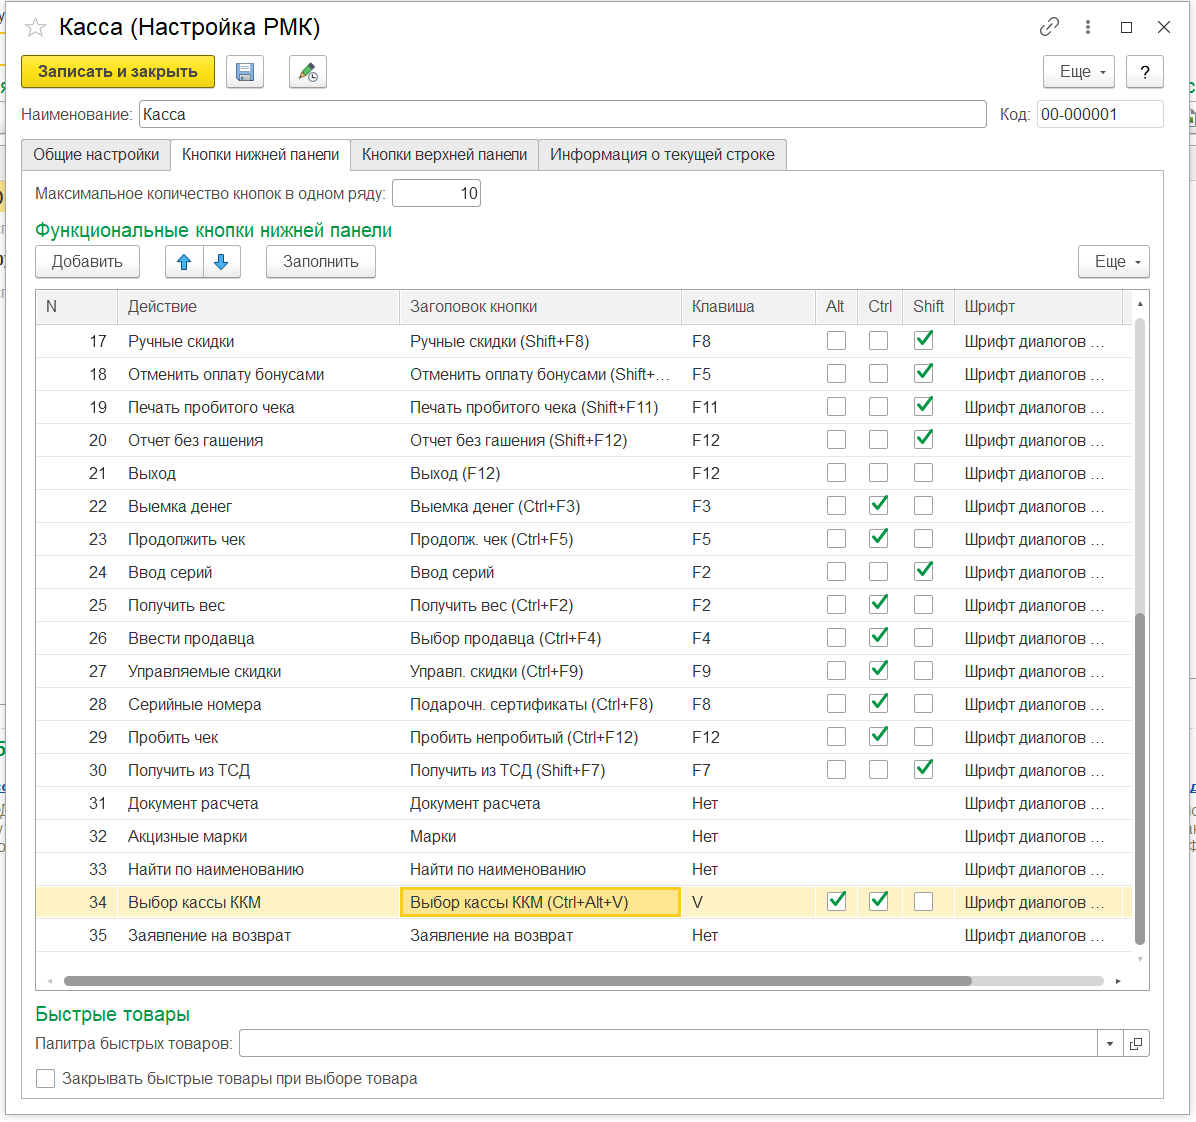Sort by Действие column header

pyautogui.click(x=259, y=307)
